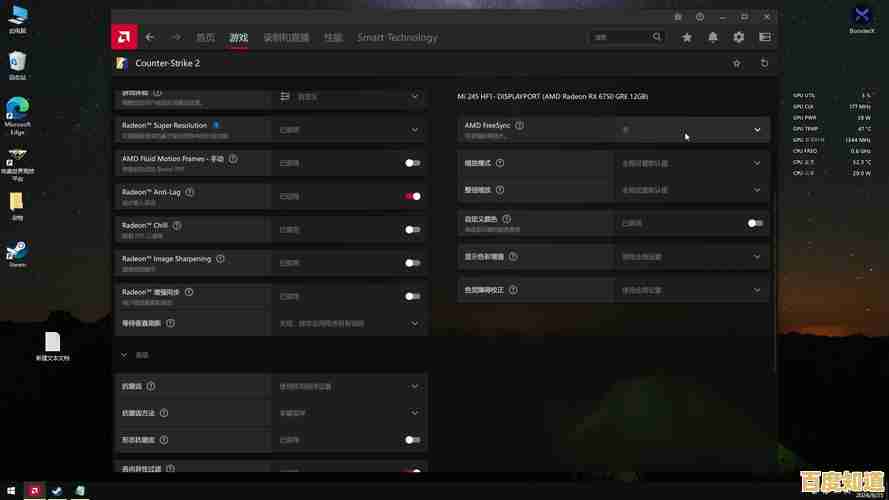The width and height of the screenshot is (889, 500).
Task: Open the notifications bell
Action: (713, 37)
